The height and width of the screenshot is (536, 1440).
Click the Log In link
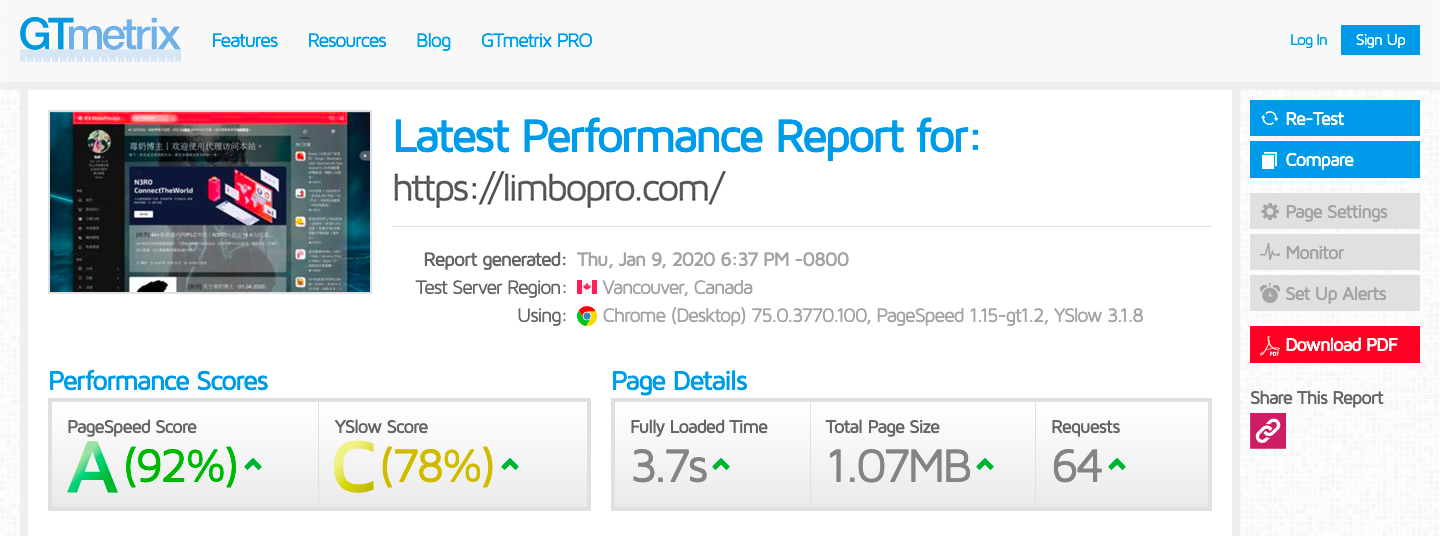point(1308,40)
